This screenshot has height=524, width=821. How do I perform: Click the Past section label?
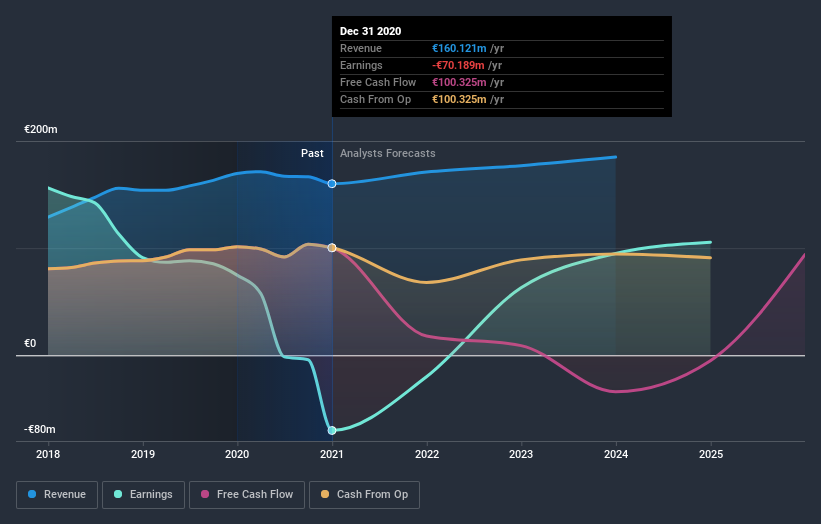click(x=312, y=153)
